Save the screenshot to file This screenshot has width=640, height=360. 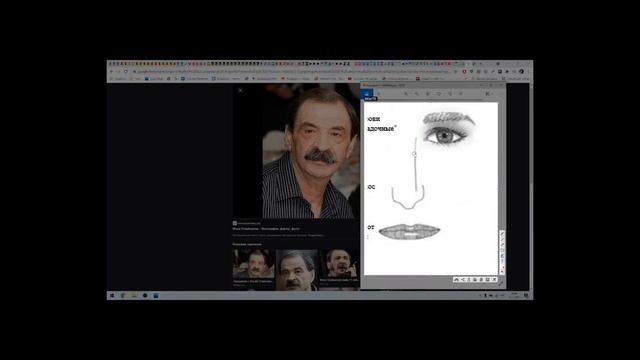click(487, 280)
